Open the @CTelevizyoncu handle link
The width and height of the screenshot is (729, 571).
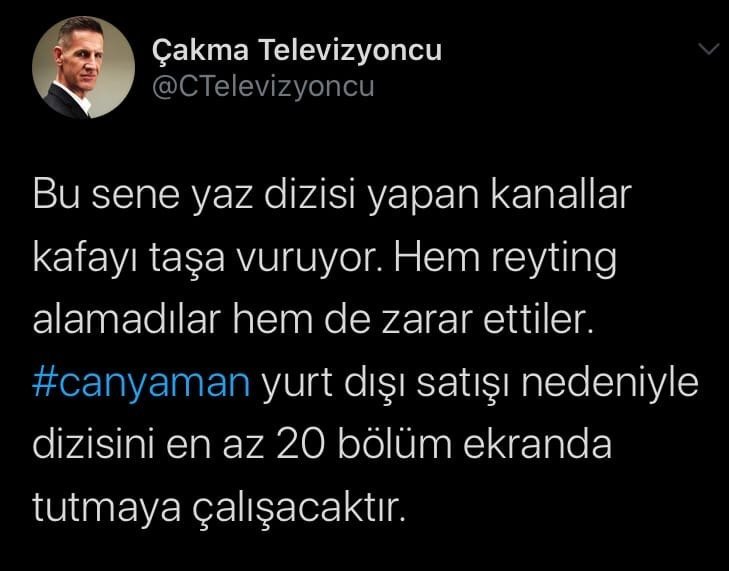[x=263, y=87]
